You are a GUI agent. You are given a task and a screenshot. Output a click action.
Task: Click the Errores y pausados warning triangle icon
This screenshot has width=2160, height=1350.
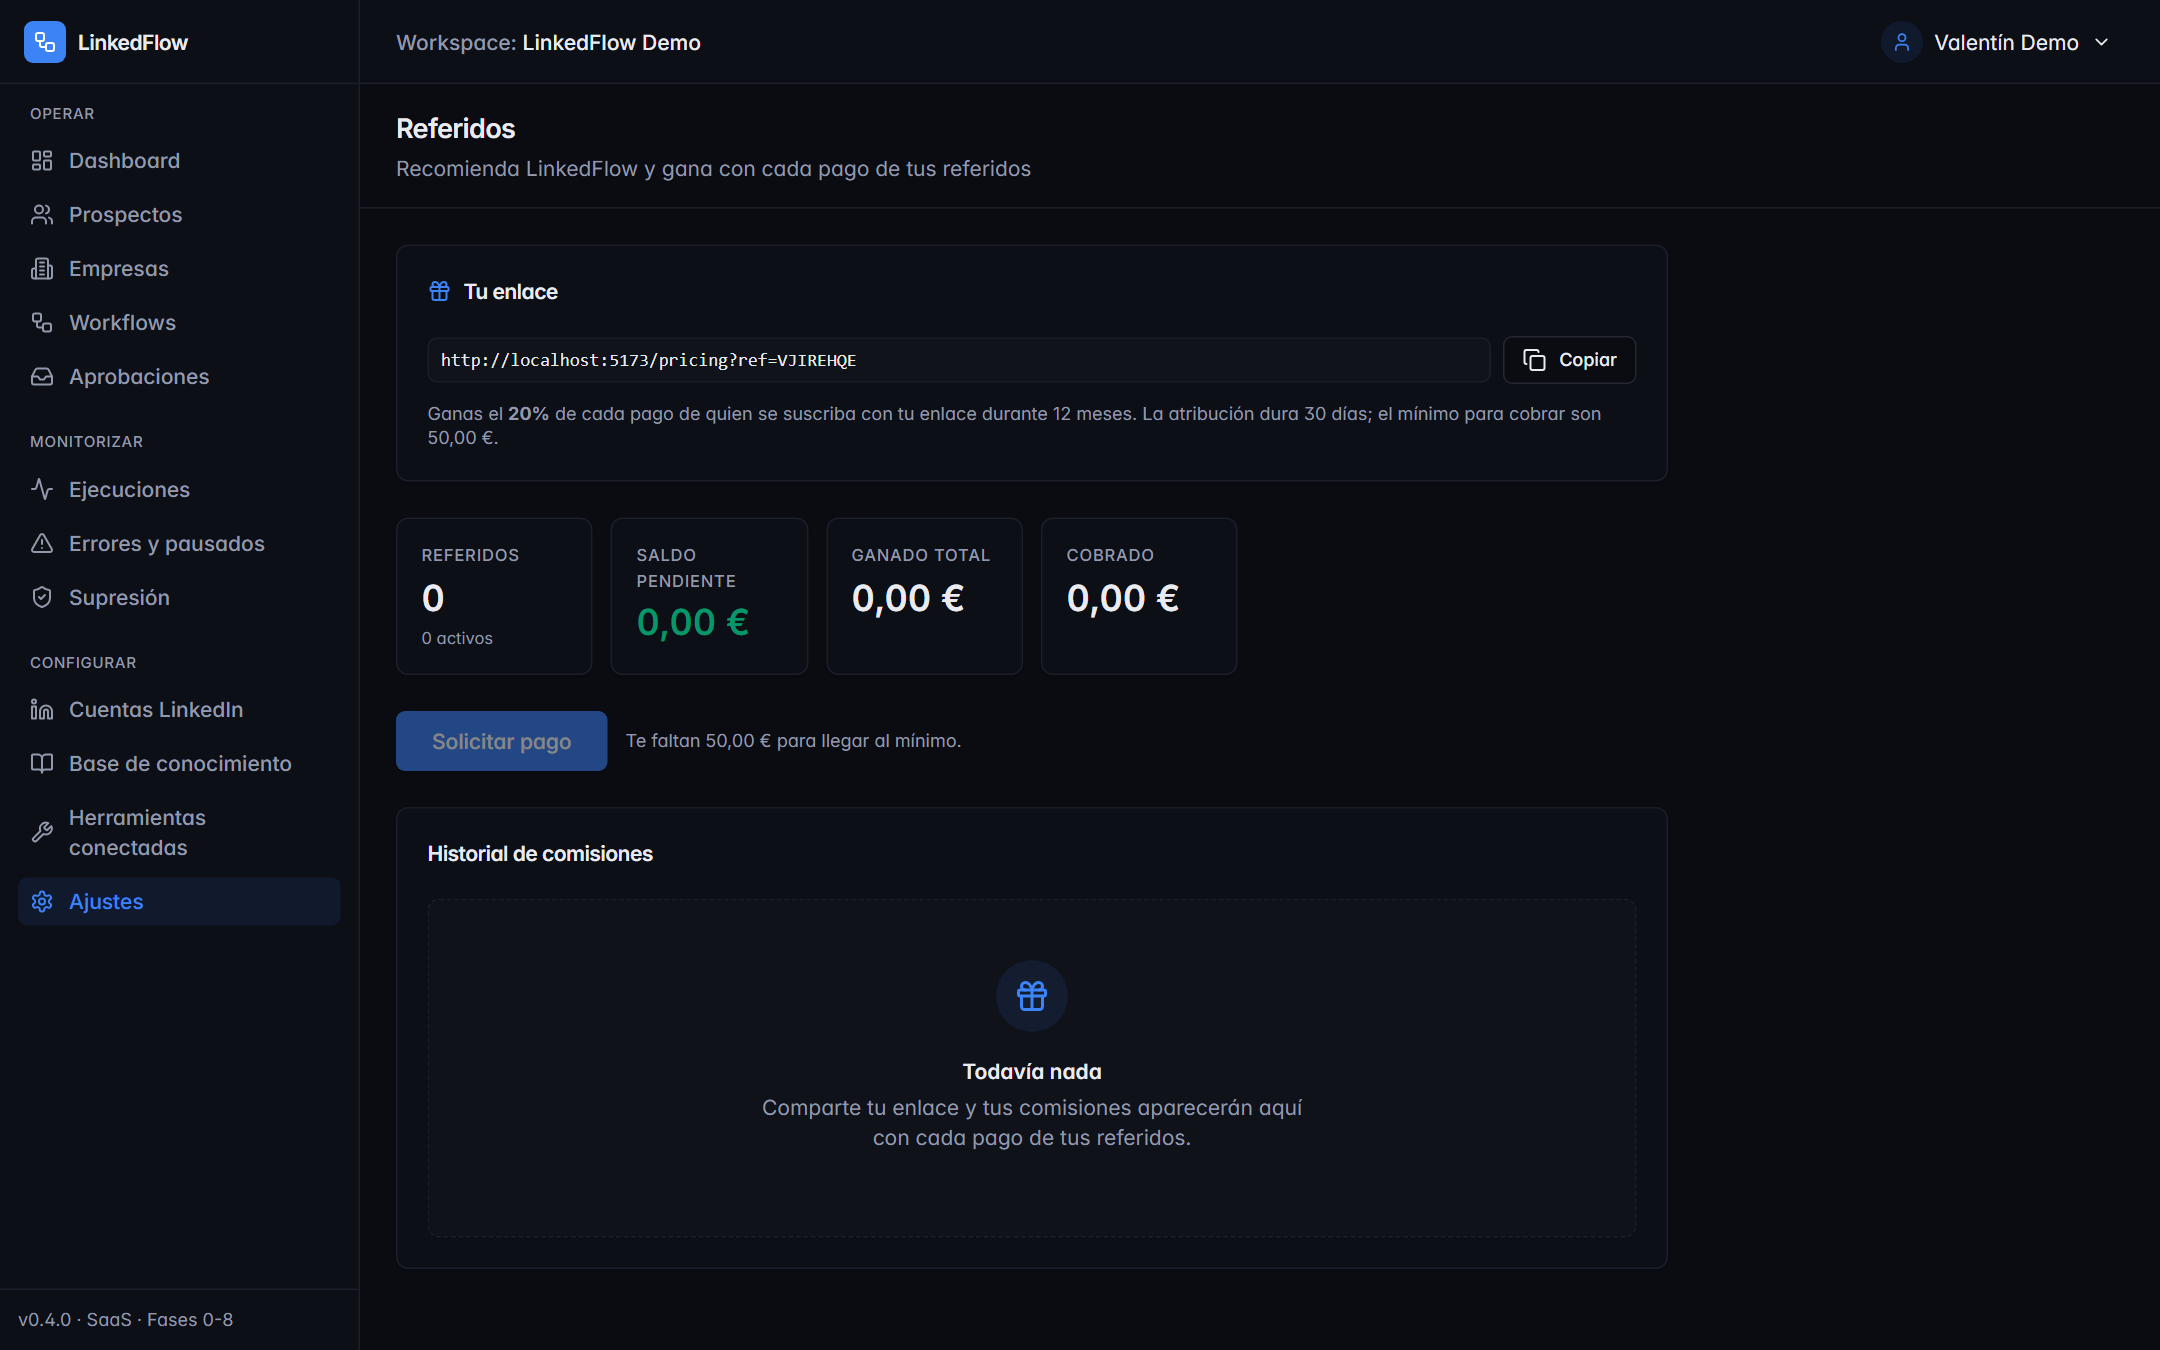click(42, 544)
